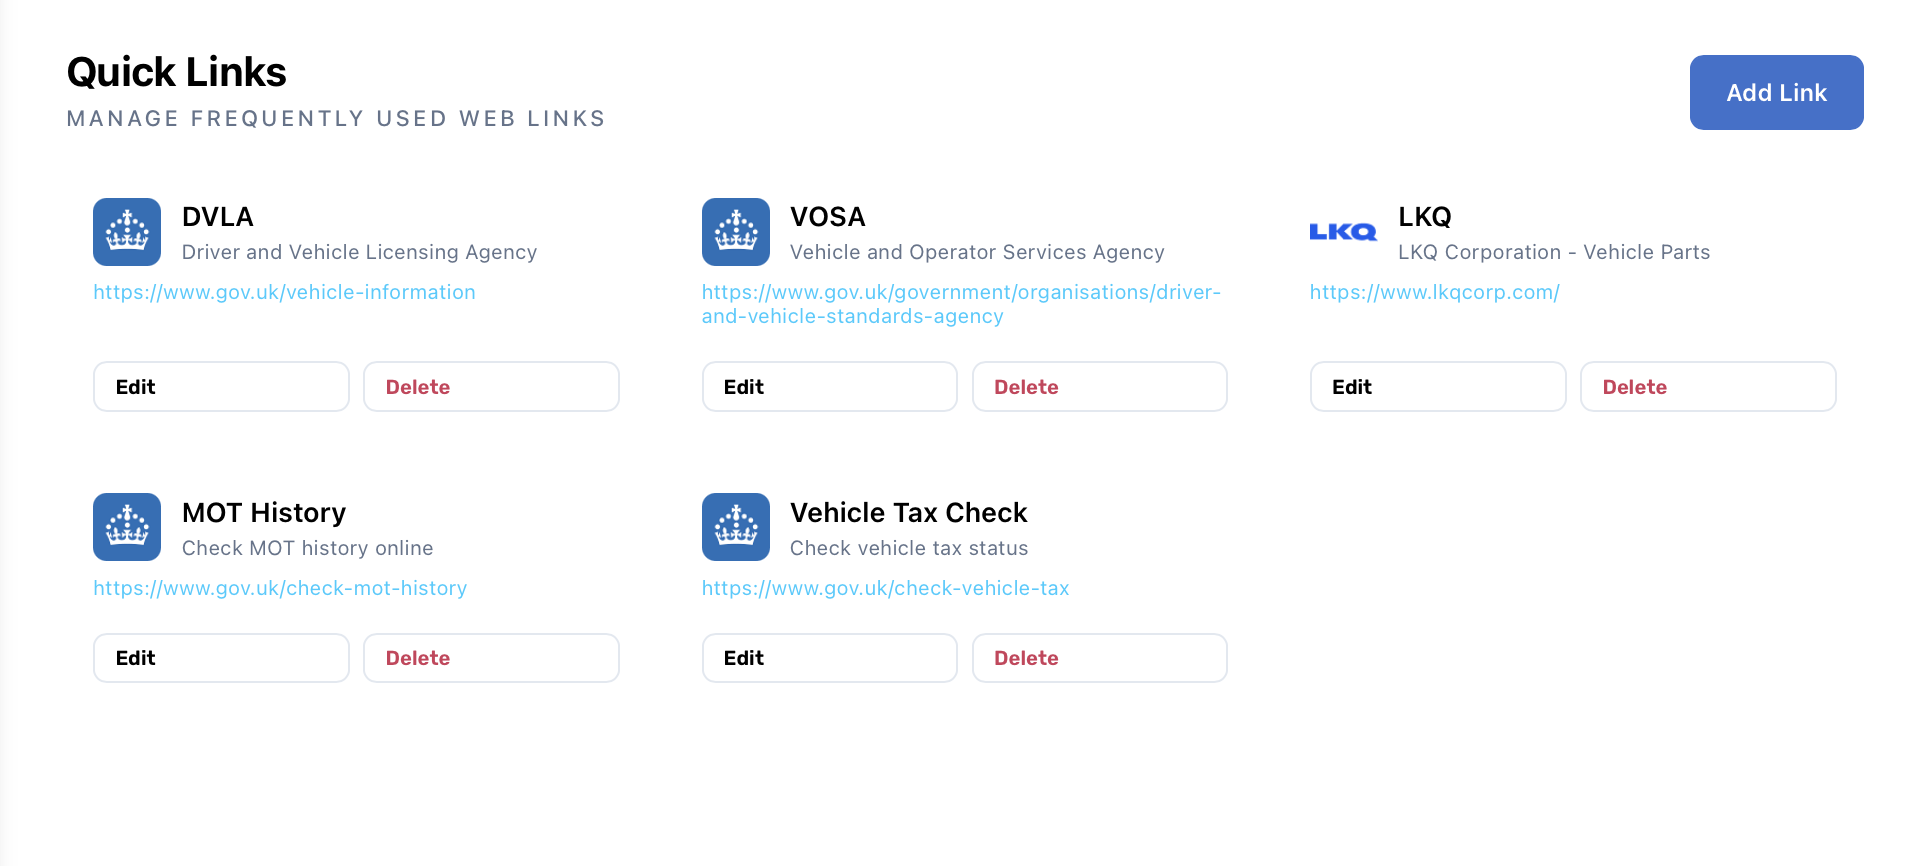
Task: Delete the DVLA link
Action: coord(490,386)
